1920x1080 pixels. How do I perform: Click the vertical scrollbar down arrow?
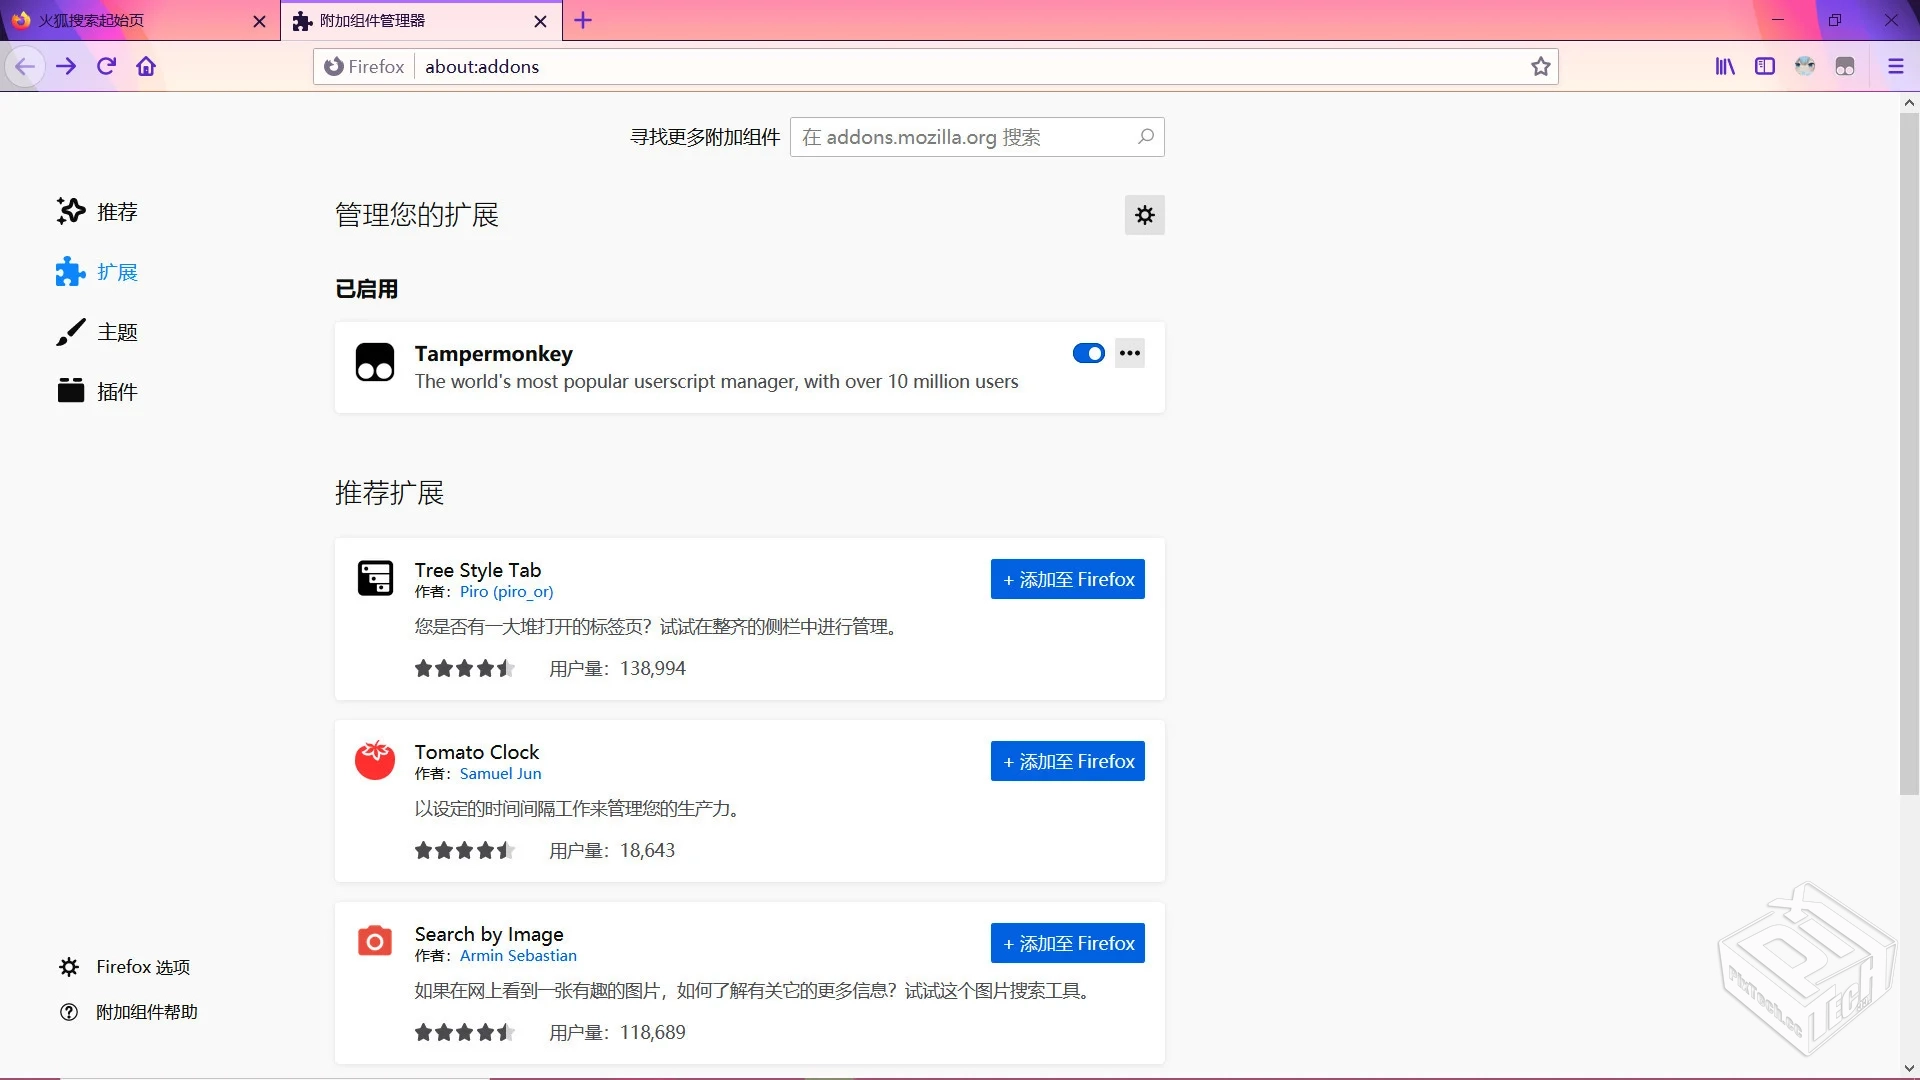tap(1909, 1068)
